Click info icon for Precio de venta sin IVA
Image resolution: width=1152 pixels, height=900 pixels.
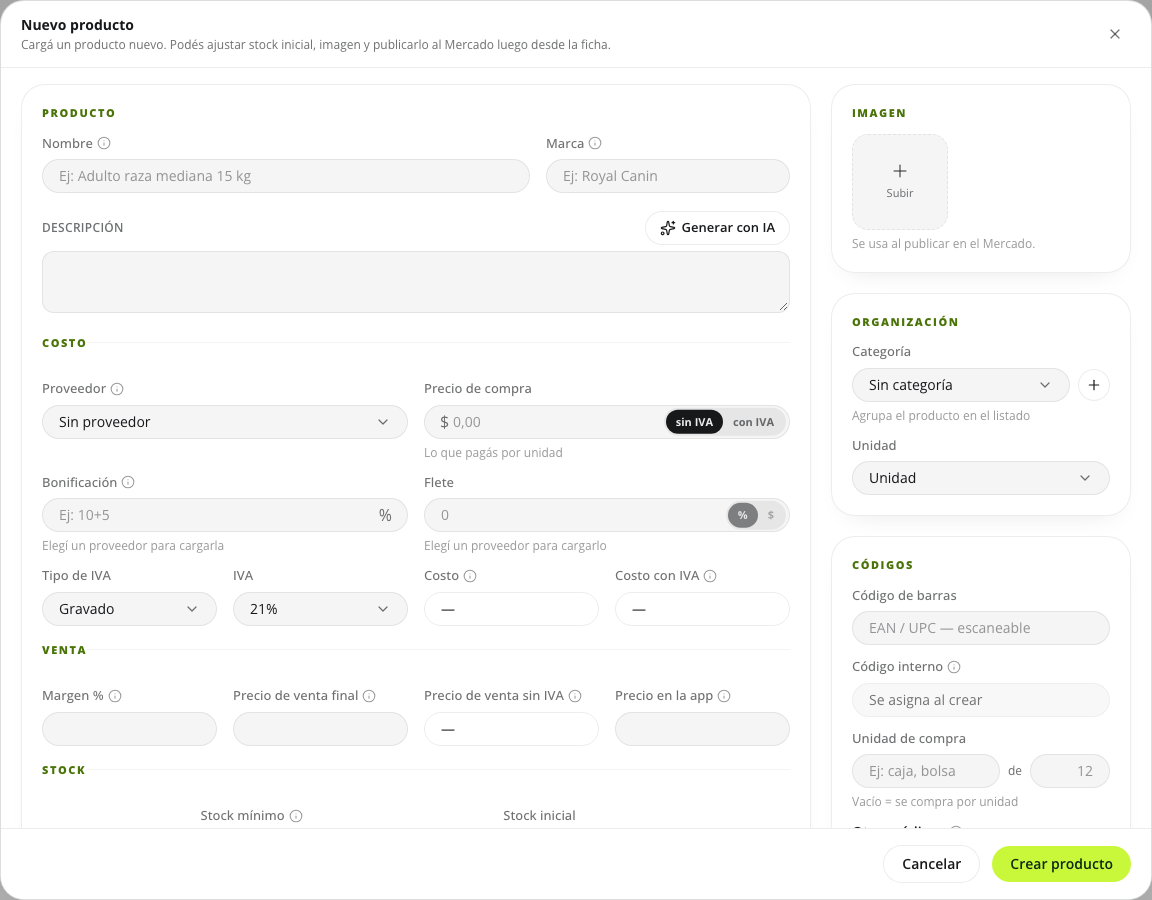[x=575, y=696]
